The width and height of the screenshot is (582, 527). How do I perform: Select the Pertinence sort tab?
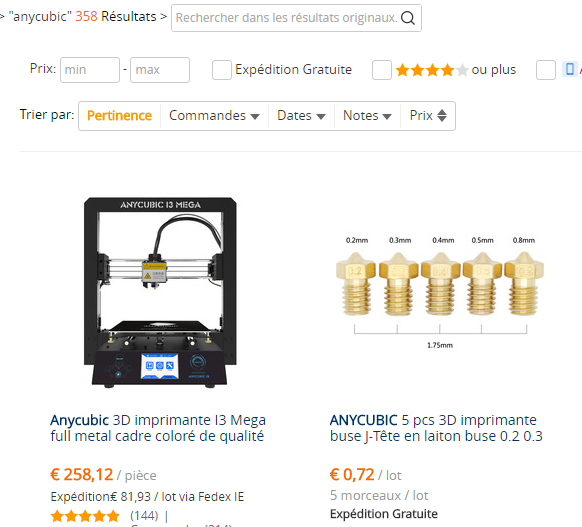coord(120,116)
